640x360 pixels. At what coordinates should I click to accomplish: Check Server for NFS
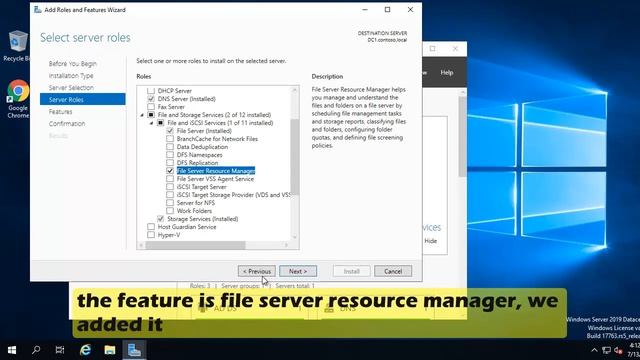tap(170, 203)
